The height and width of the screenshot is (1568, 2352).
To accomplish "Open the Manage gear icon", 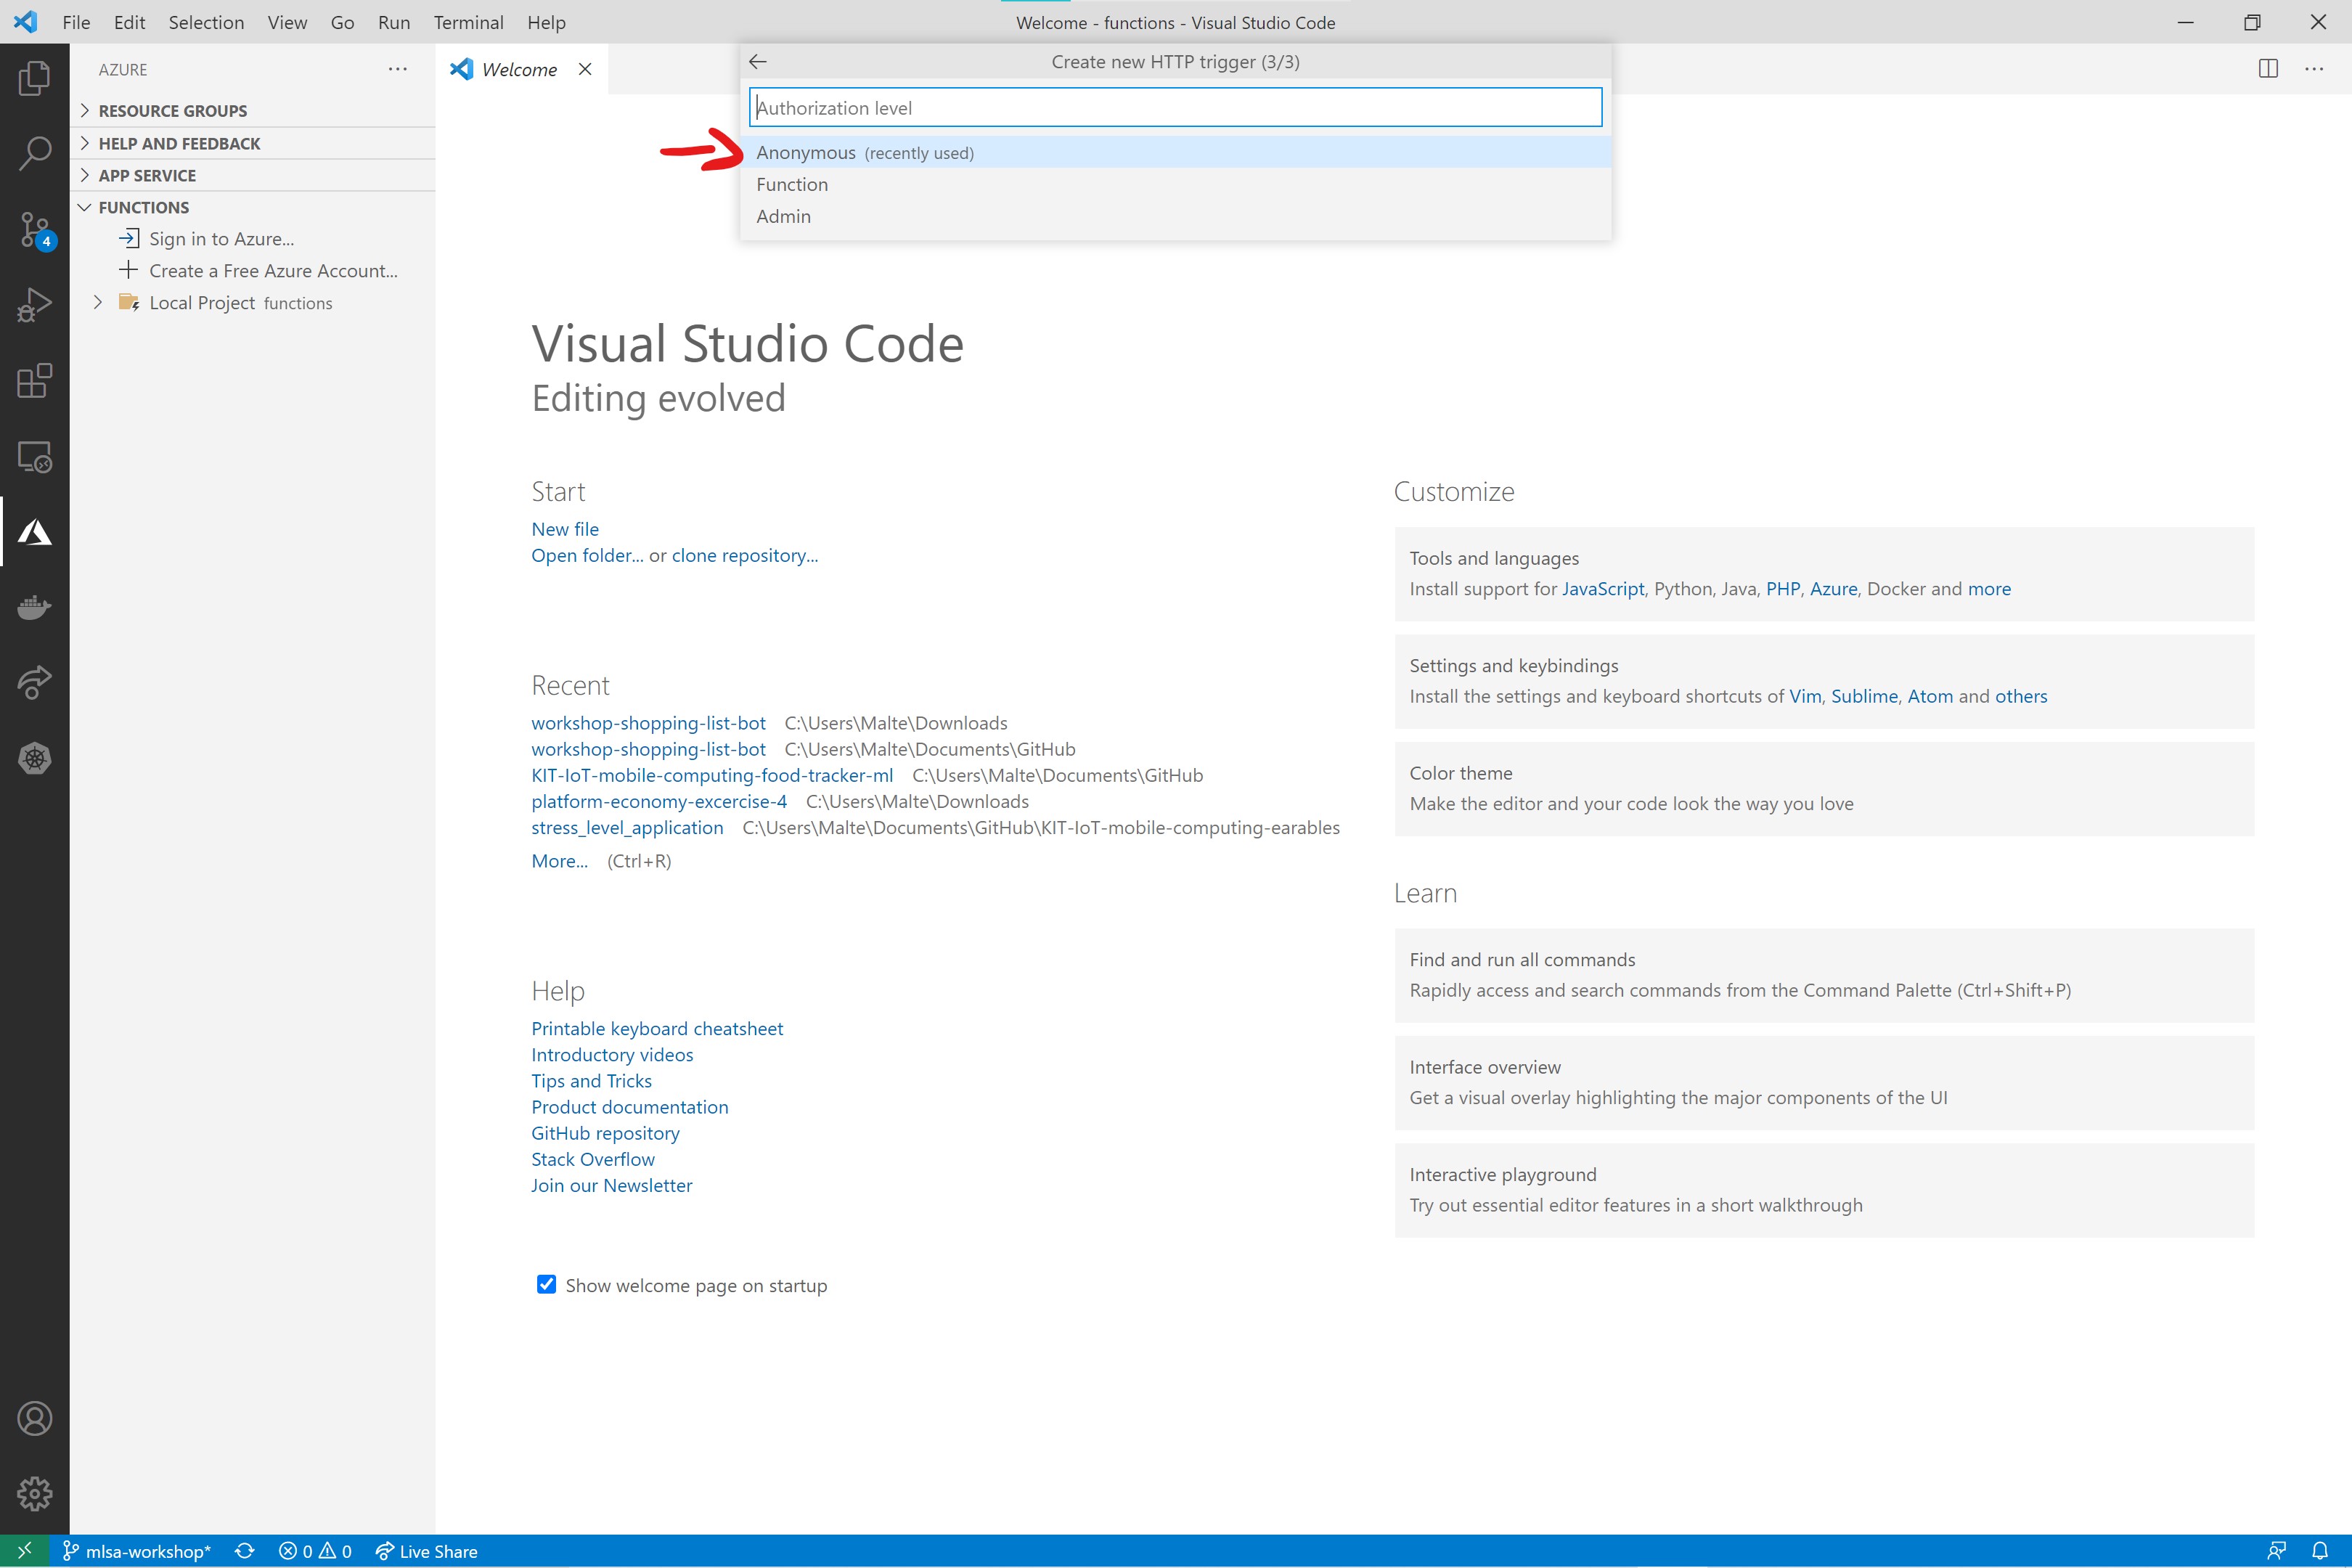I will pyautogui.click(x=34, y=1494).
